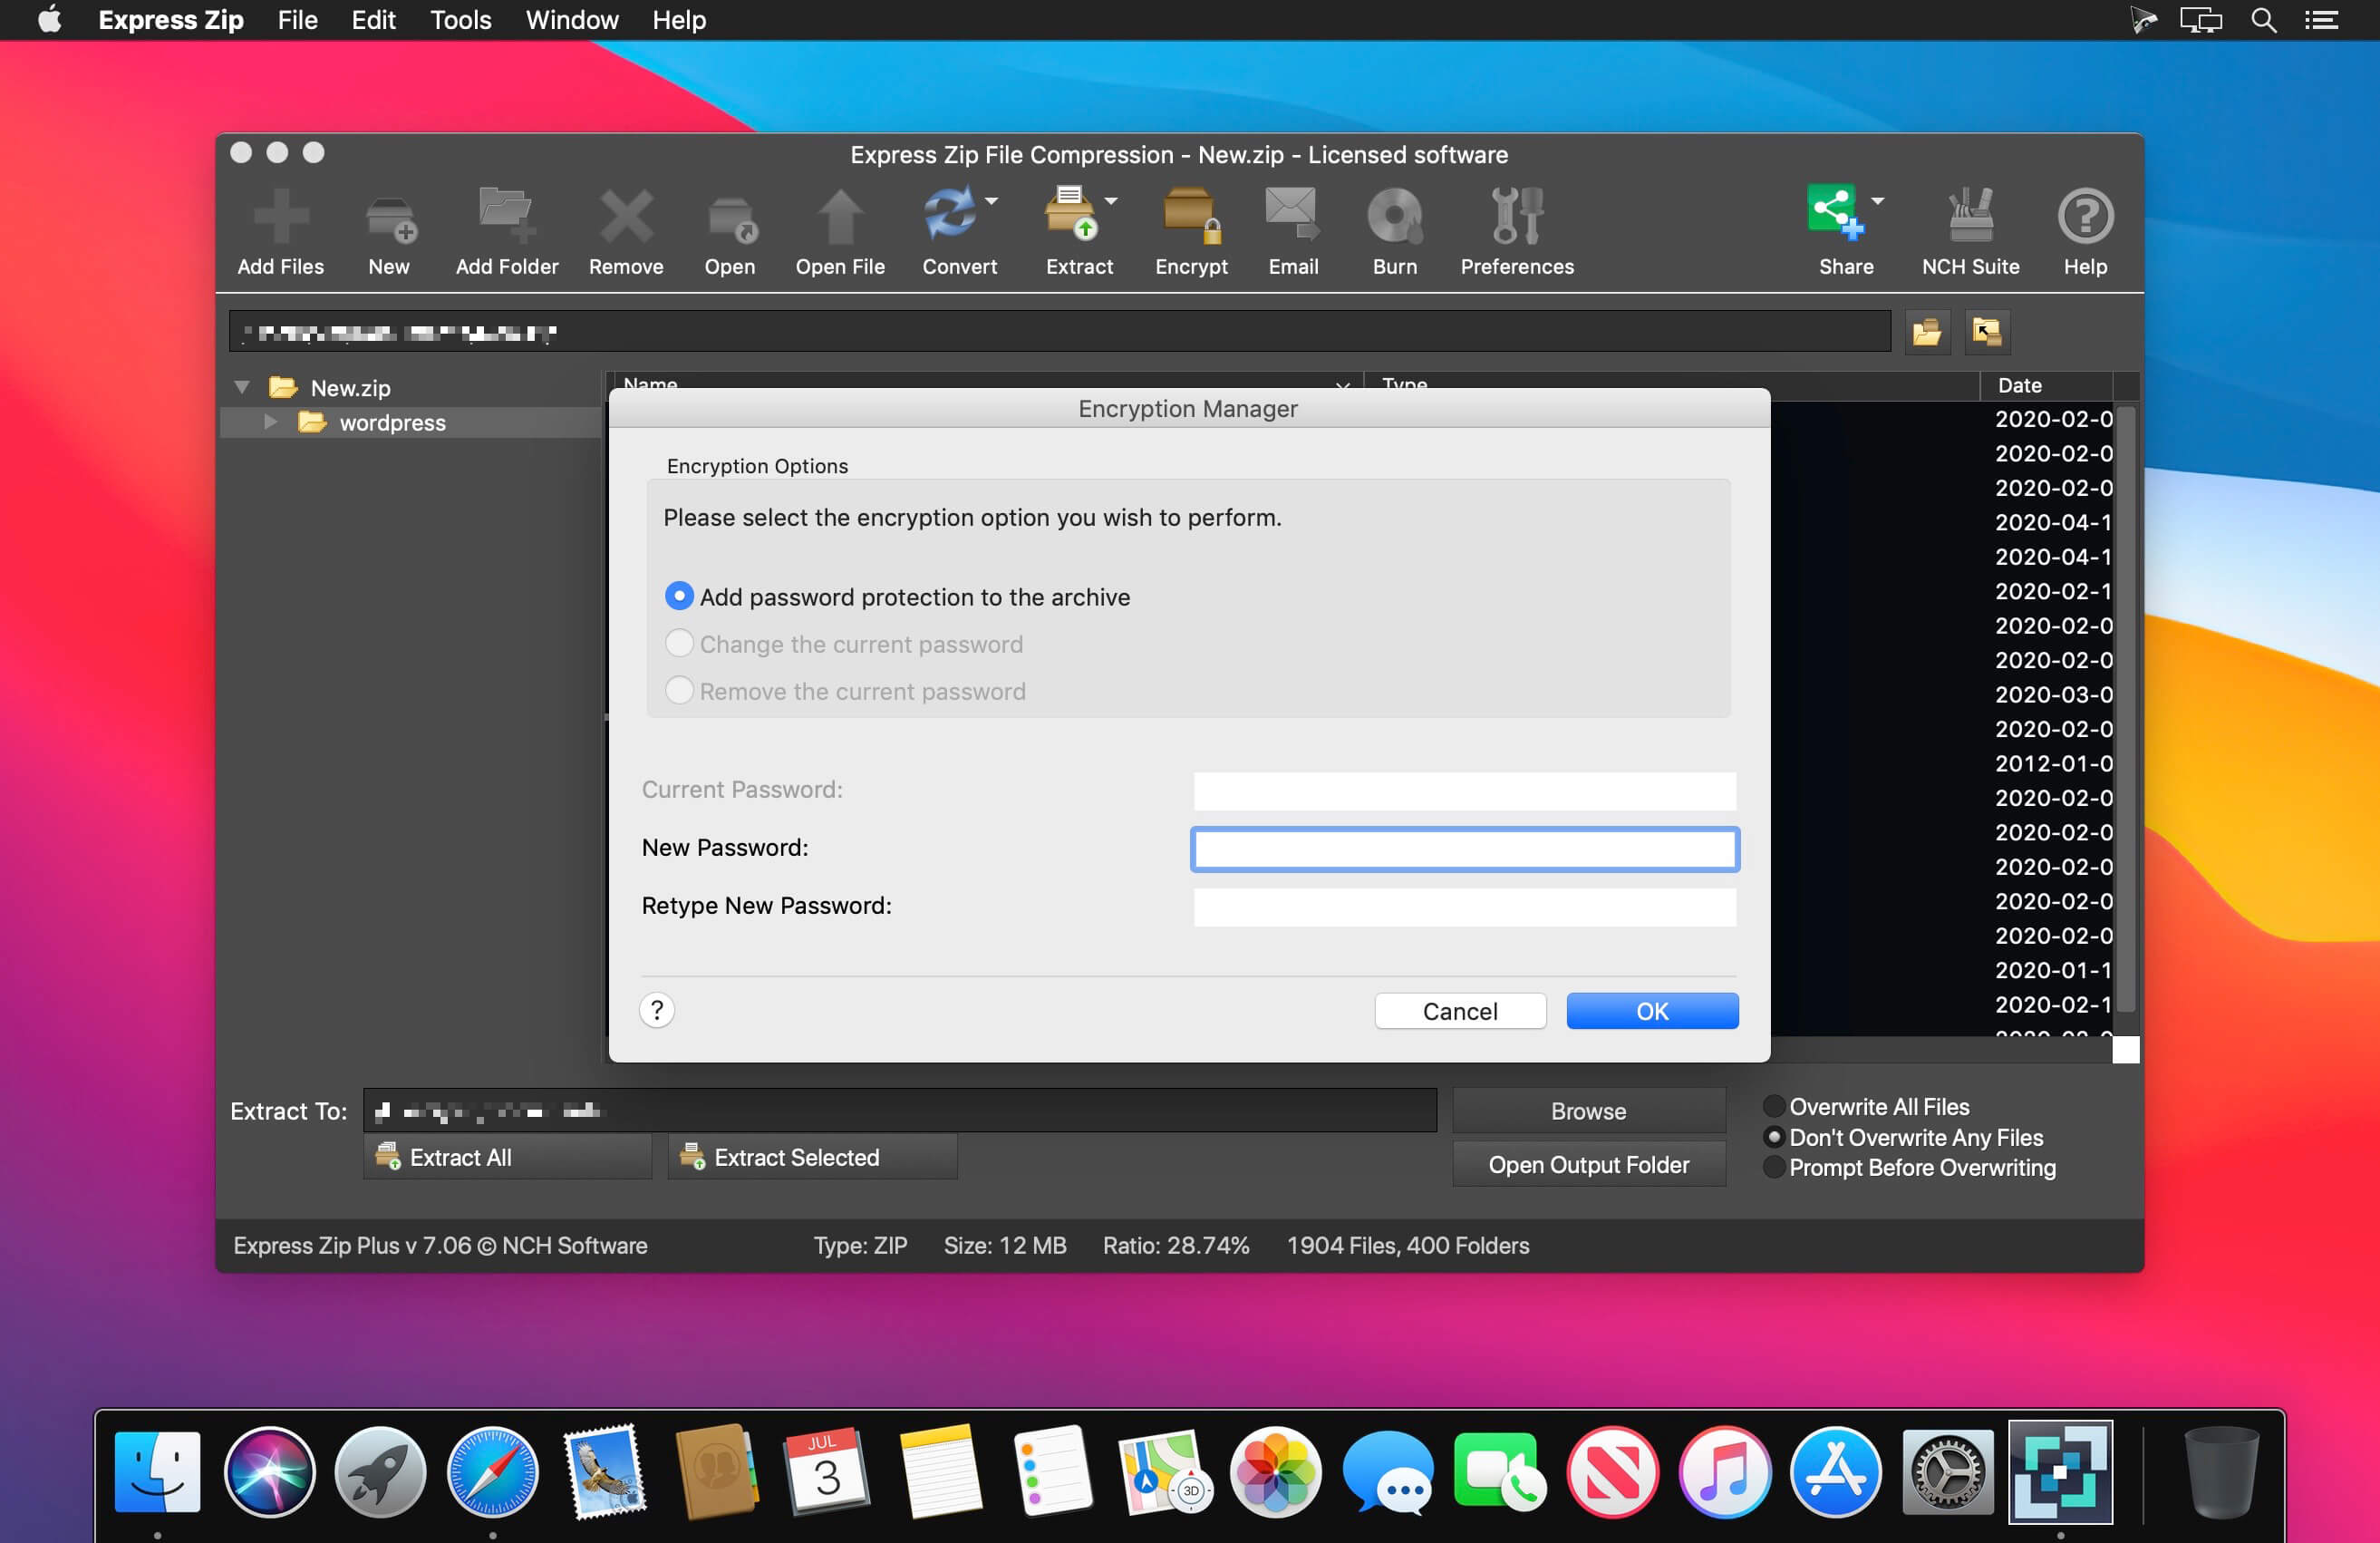
Task: Select Add password protection to the archive
Action: [679, 596]
